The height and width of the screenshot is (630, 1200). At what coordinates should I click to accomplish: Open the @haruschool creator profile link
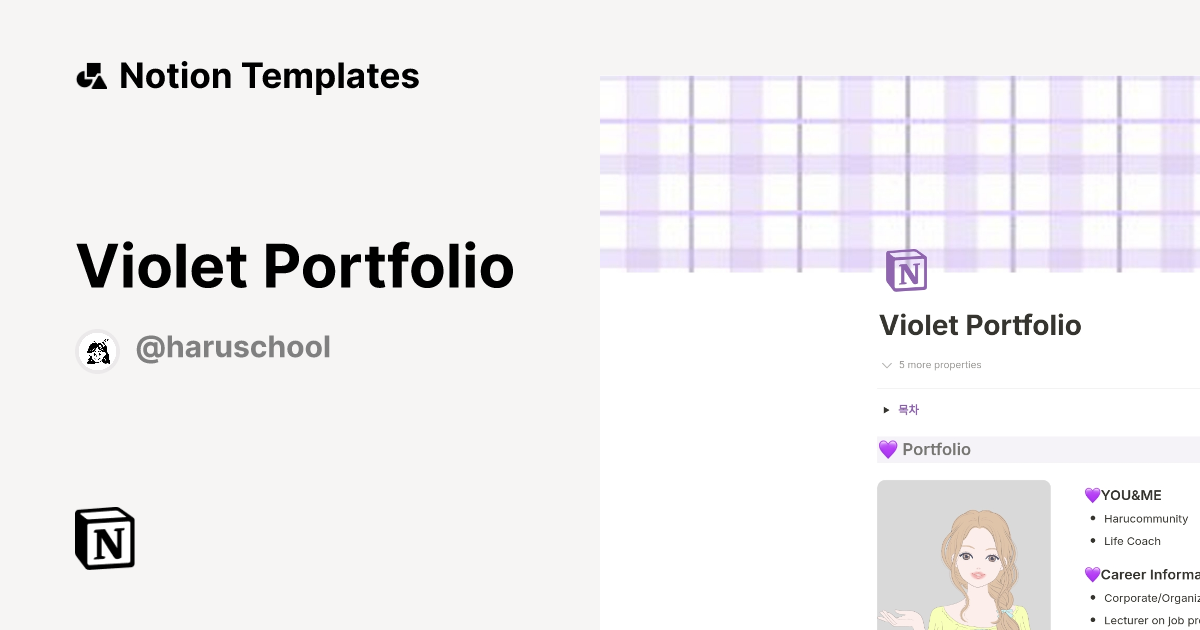pyautogui.click(x=233, y=346)
